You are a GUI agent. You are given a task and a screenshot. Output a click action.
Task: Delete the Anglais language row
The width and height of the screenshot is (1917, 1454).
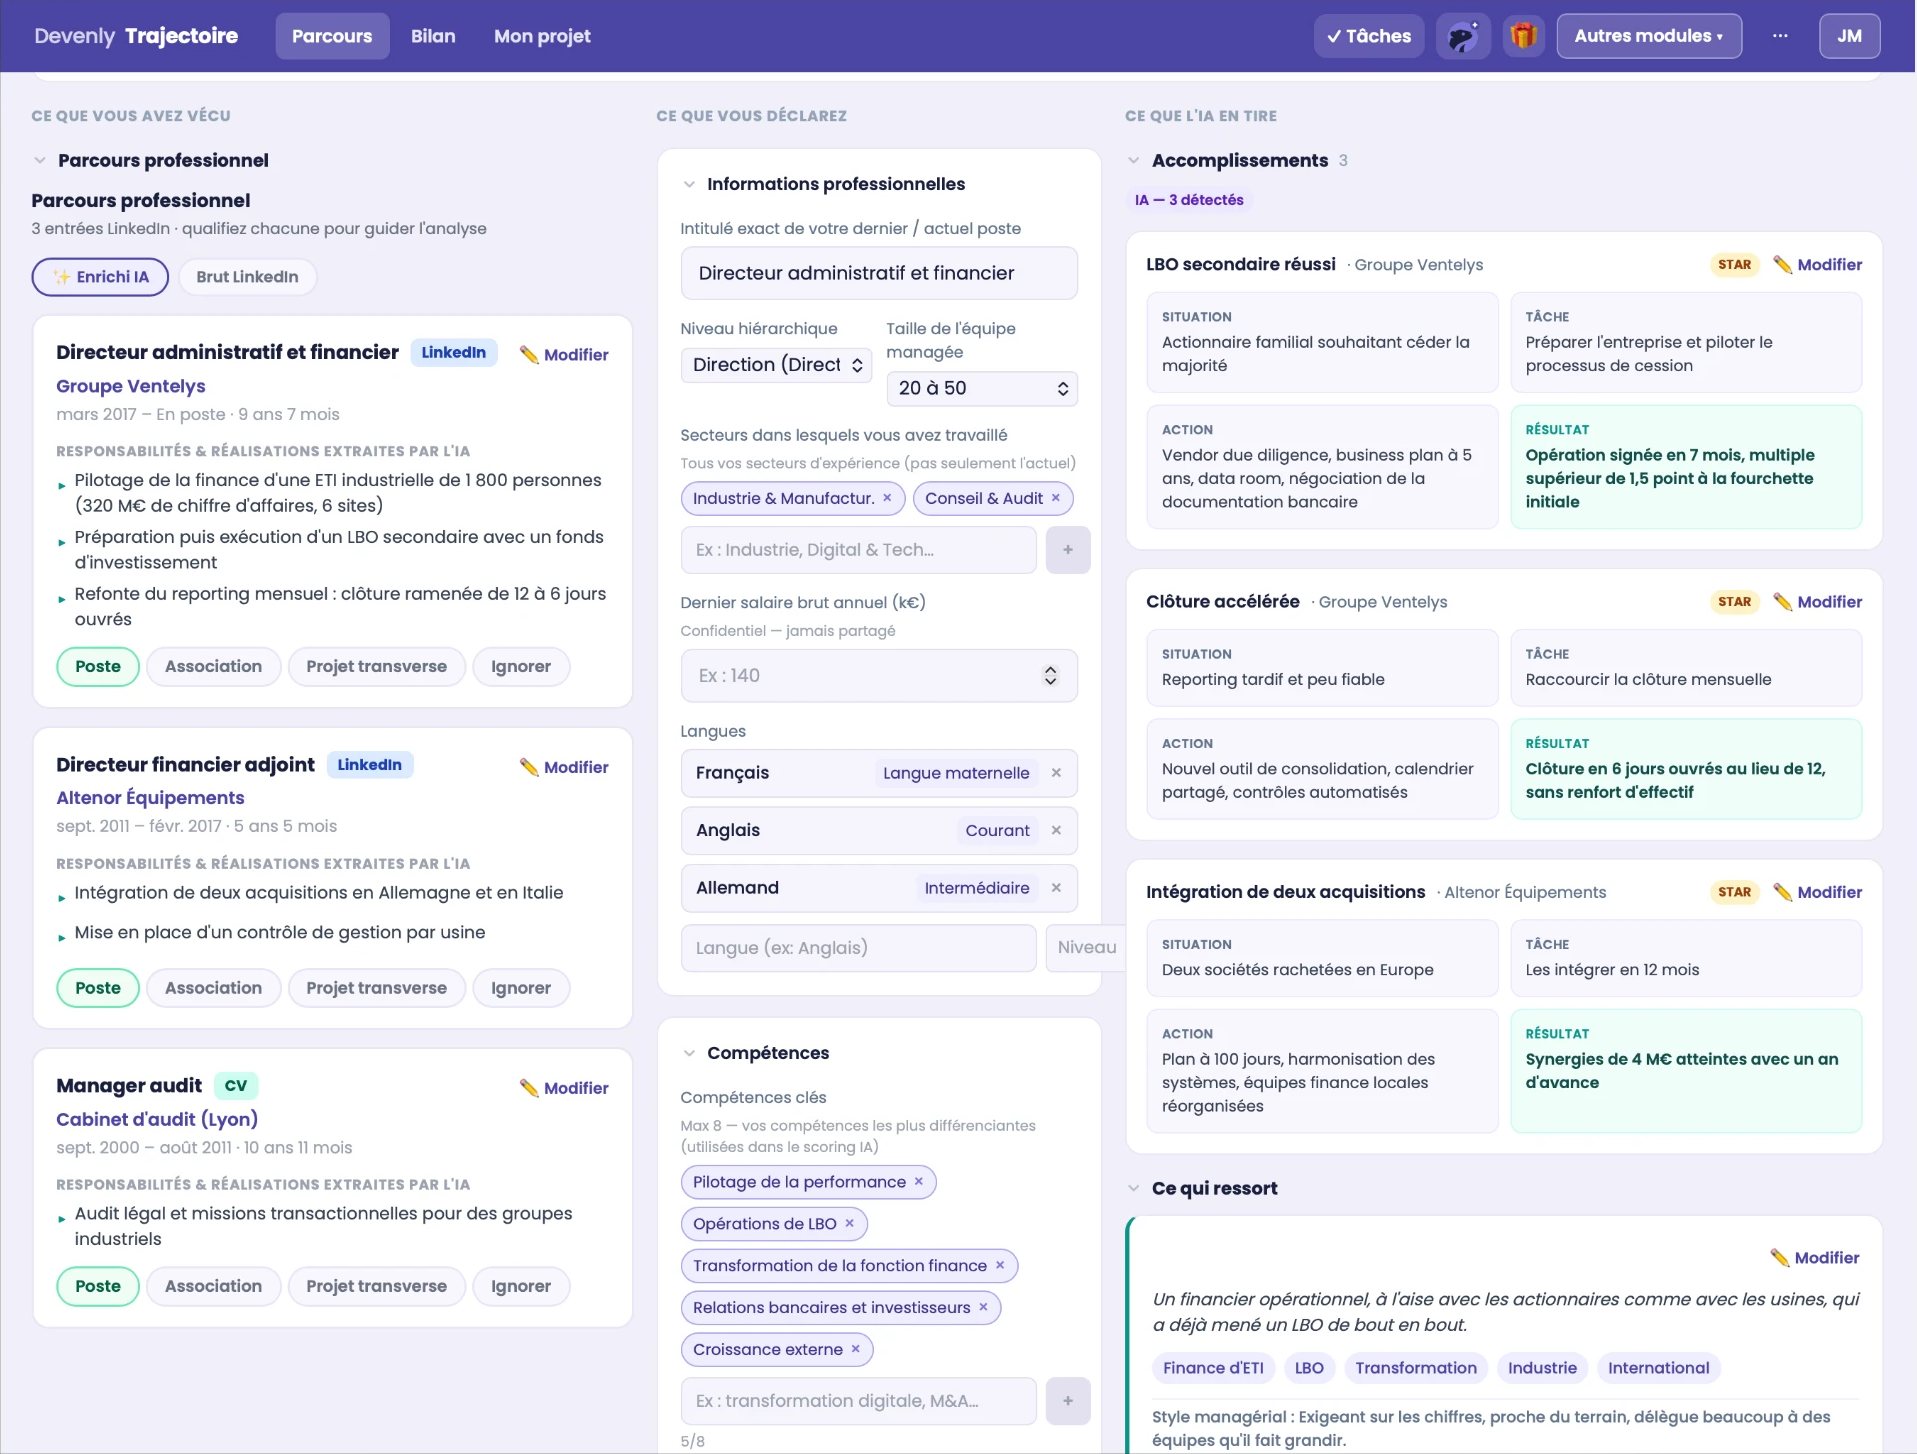(1056, 830)
